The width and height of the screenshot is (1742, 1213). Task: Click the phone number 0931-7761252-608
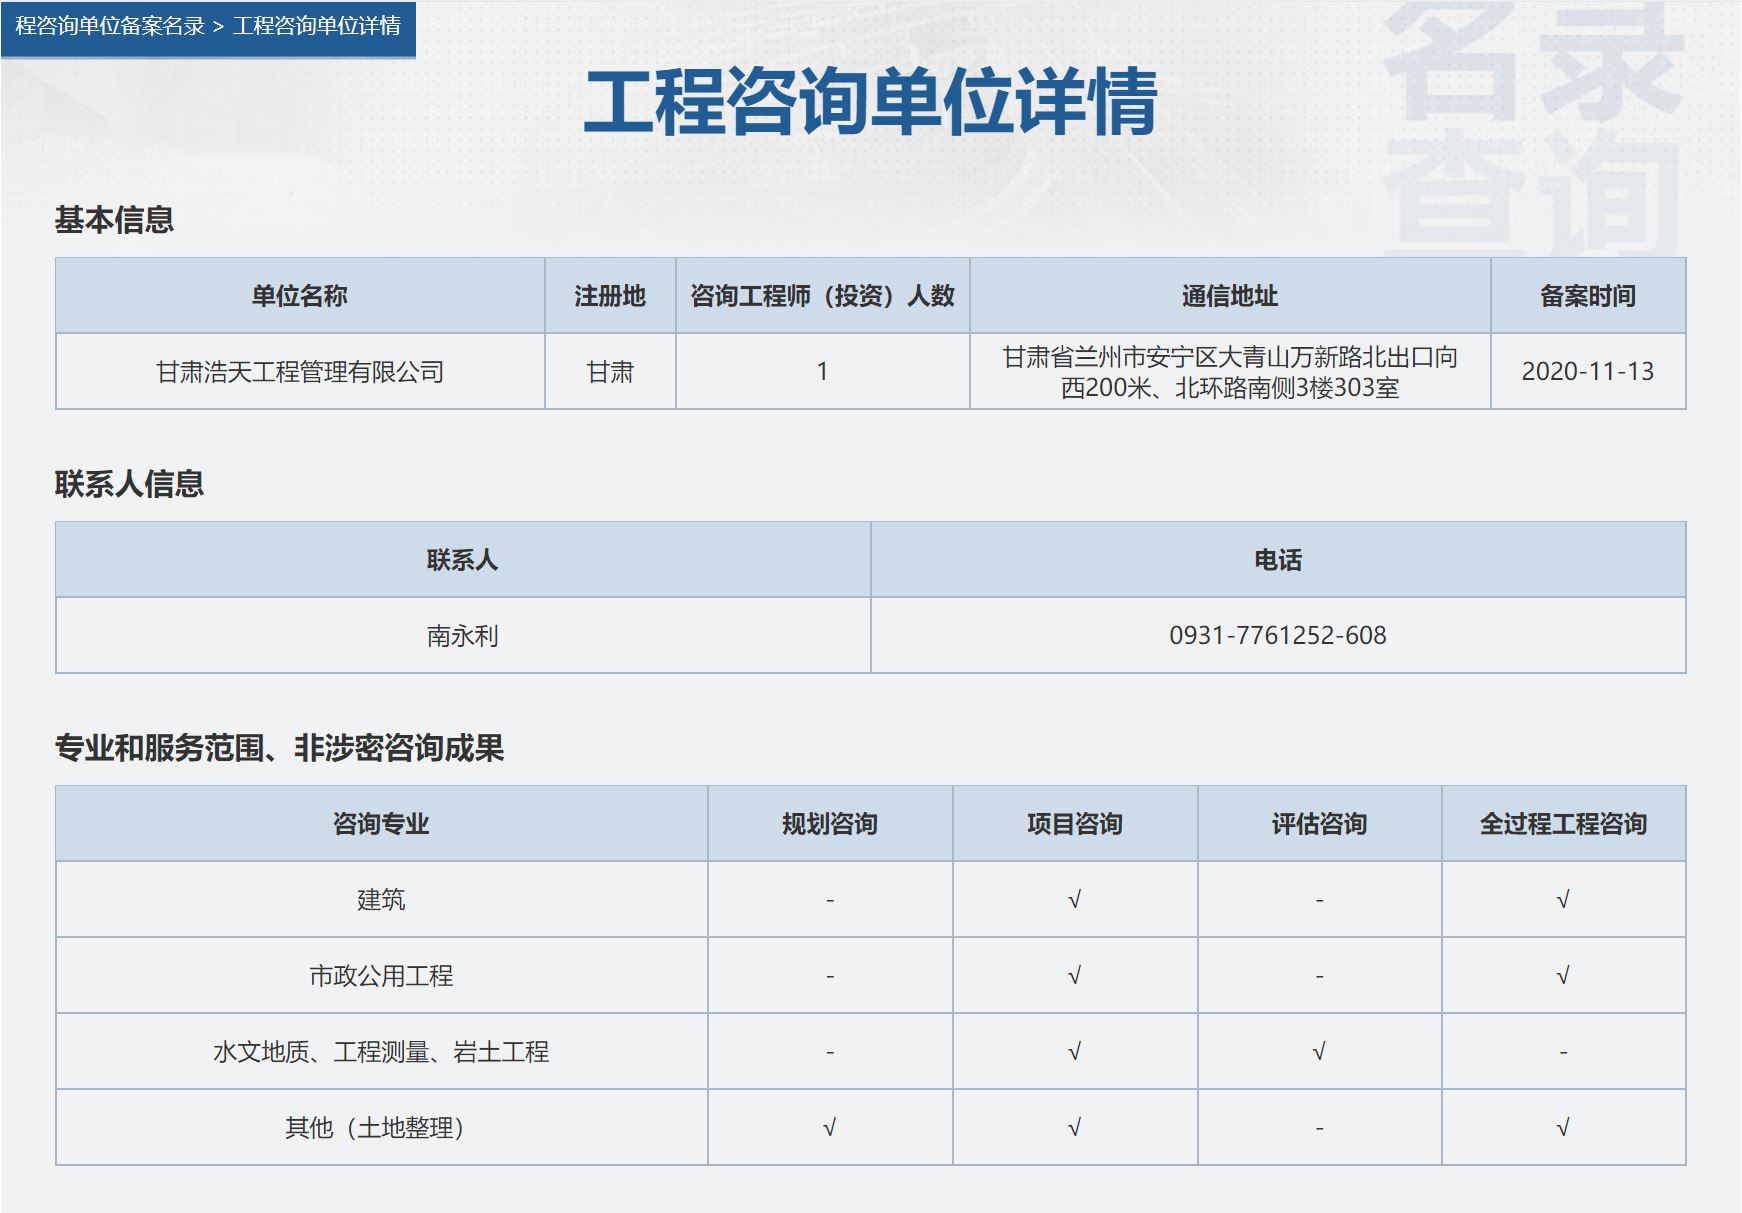(1277, 636)
